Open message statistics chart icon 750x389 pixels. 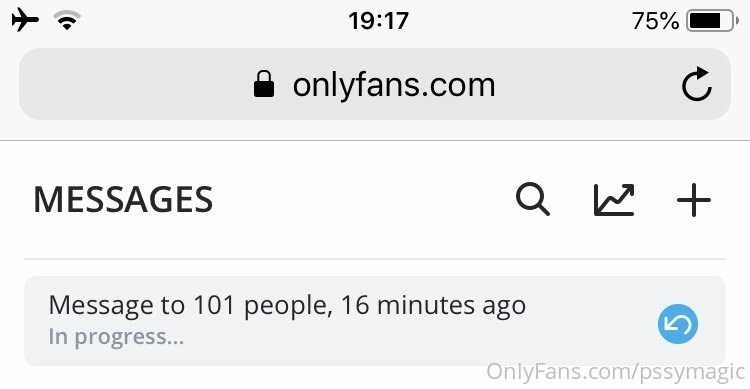click(x=614, y=200)
